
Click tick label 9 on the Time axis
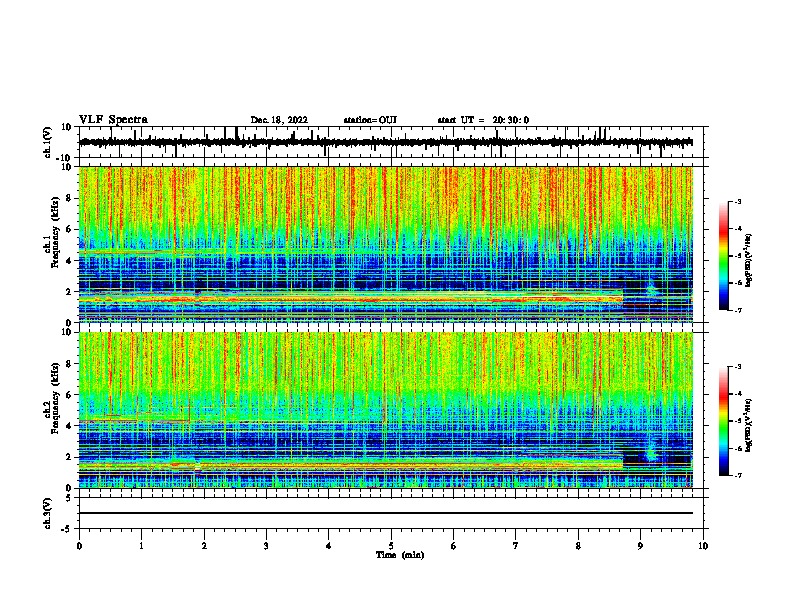[x=640, y=546]
